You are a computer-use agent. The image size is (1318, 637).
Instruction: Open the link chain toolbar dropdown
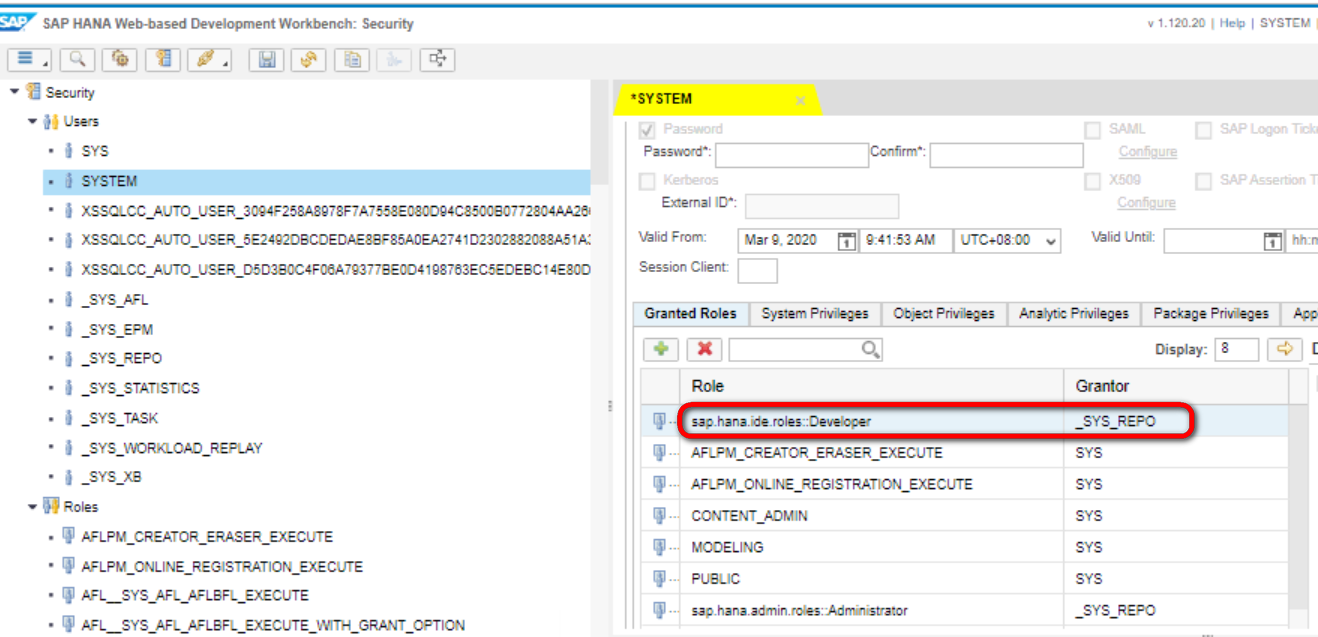[211, 59]
